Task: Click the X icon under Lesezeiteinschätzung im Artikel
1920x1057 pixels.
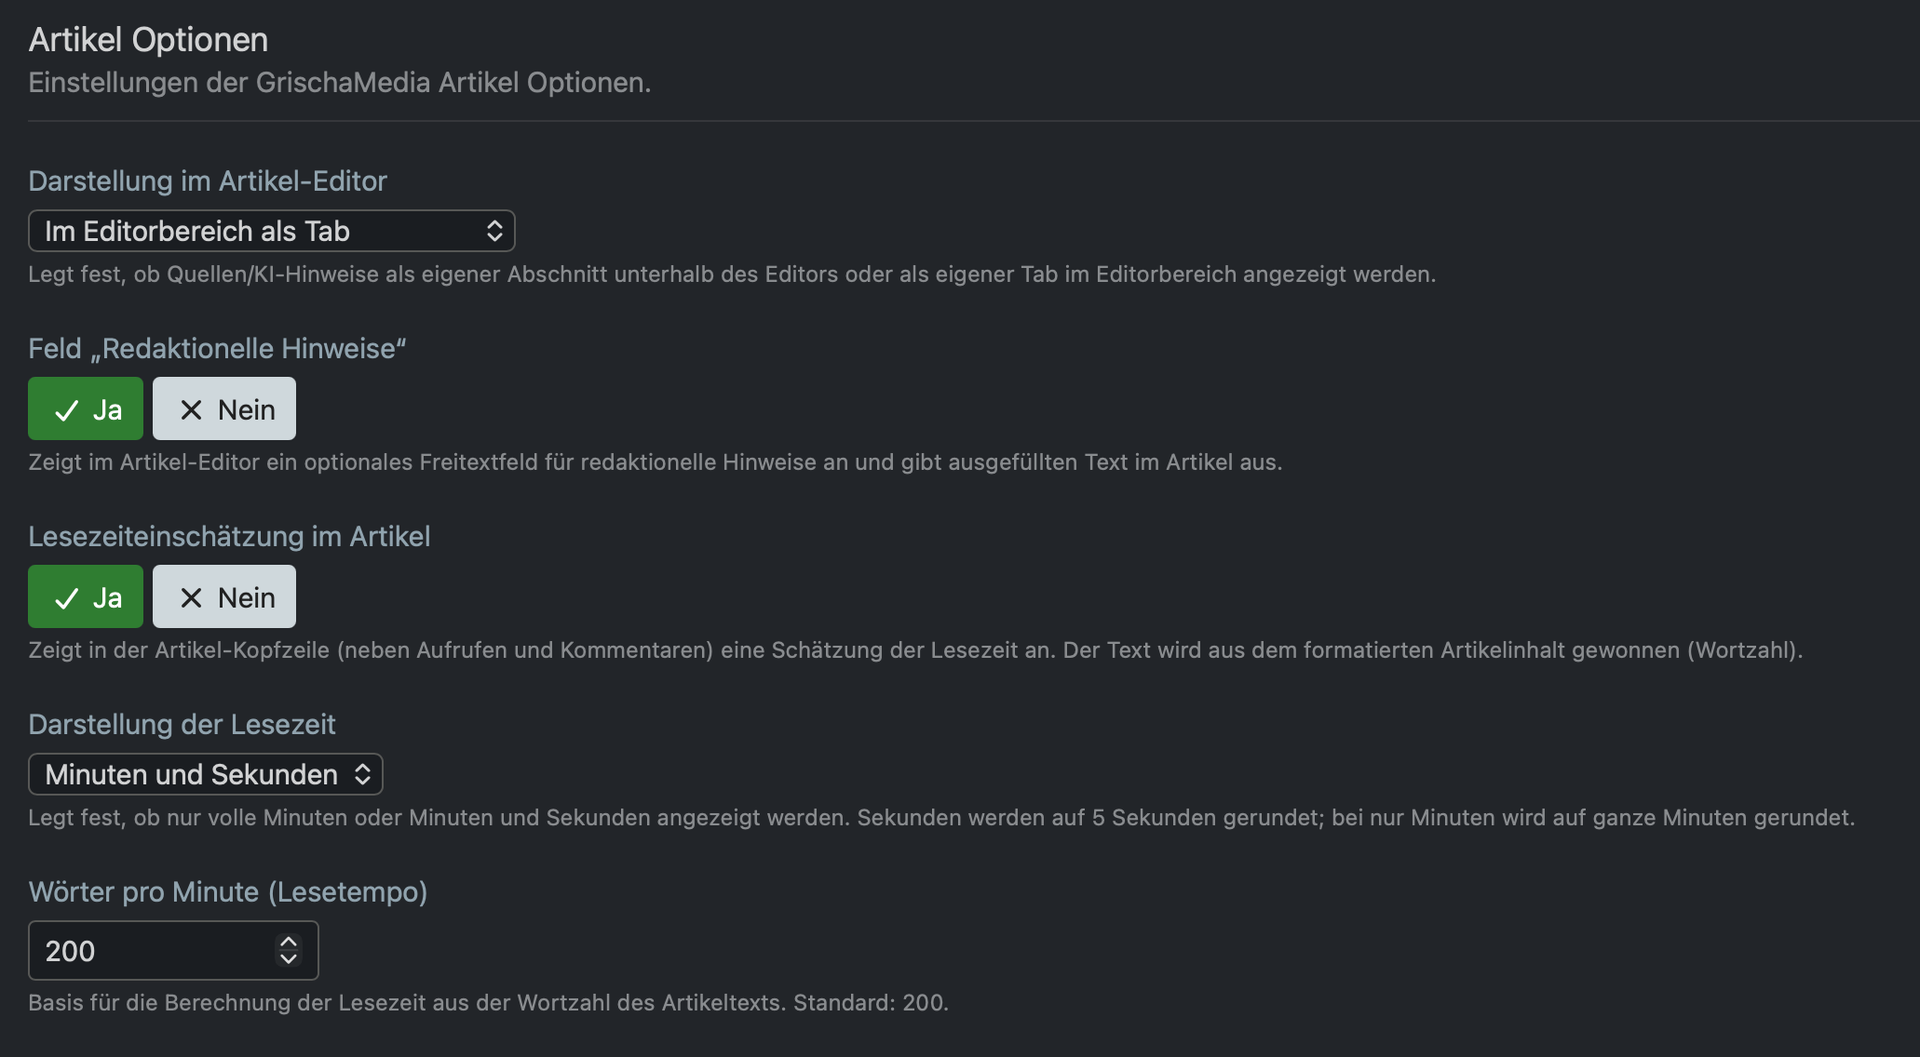Action: [191, 598]
